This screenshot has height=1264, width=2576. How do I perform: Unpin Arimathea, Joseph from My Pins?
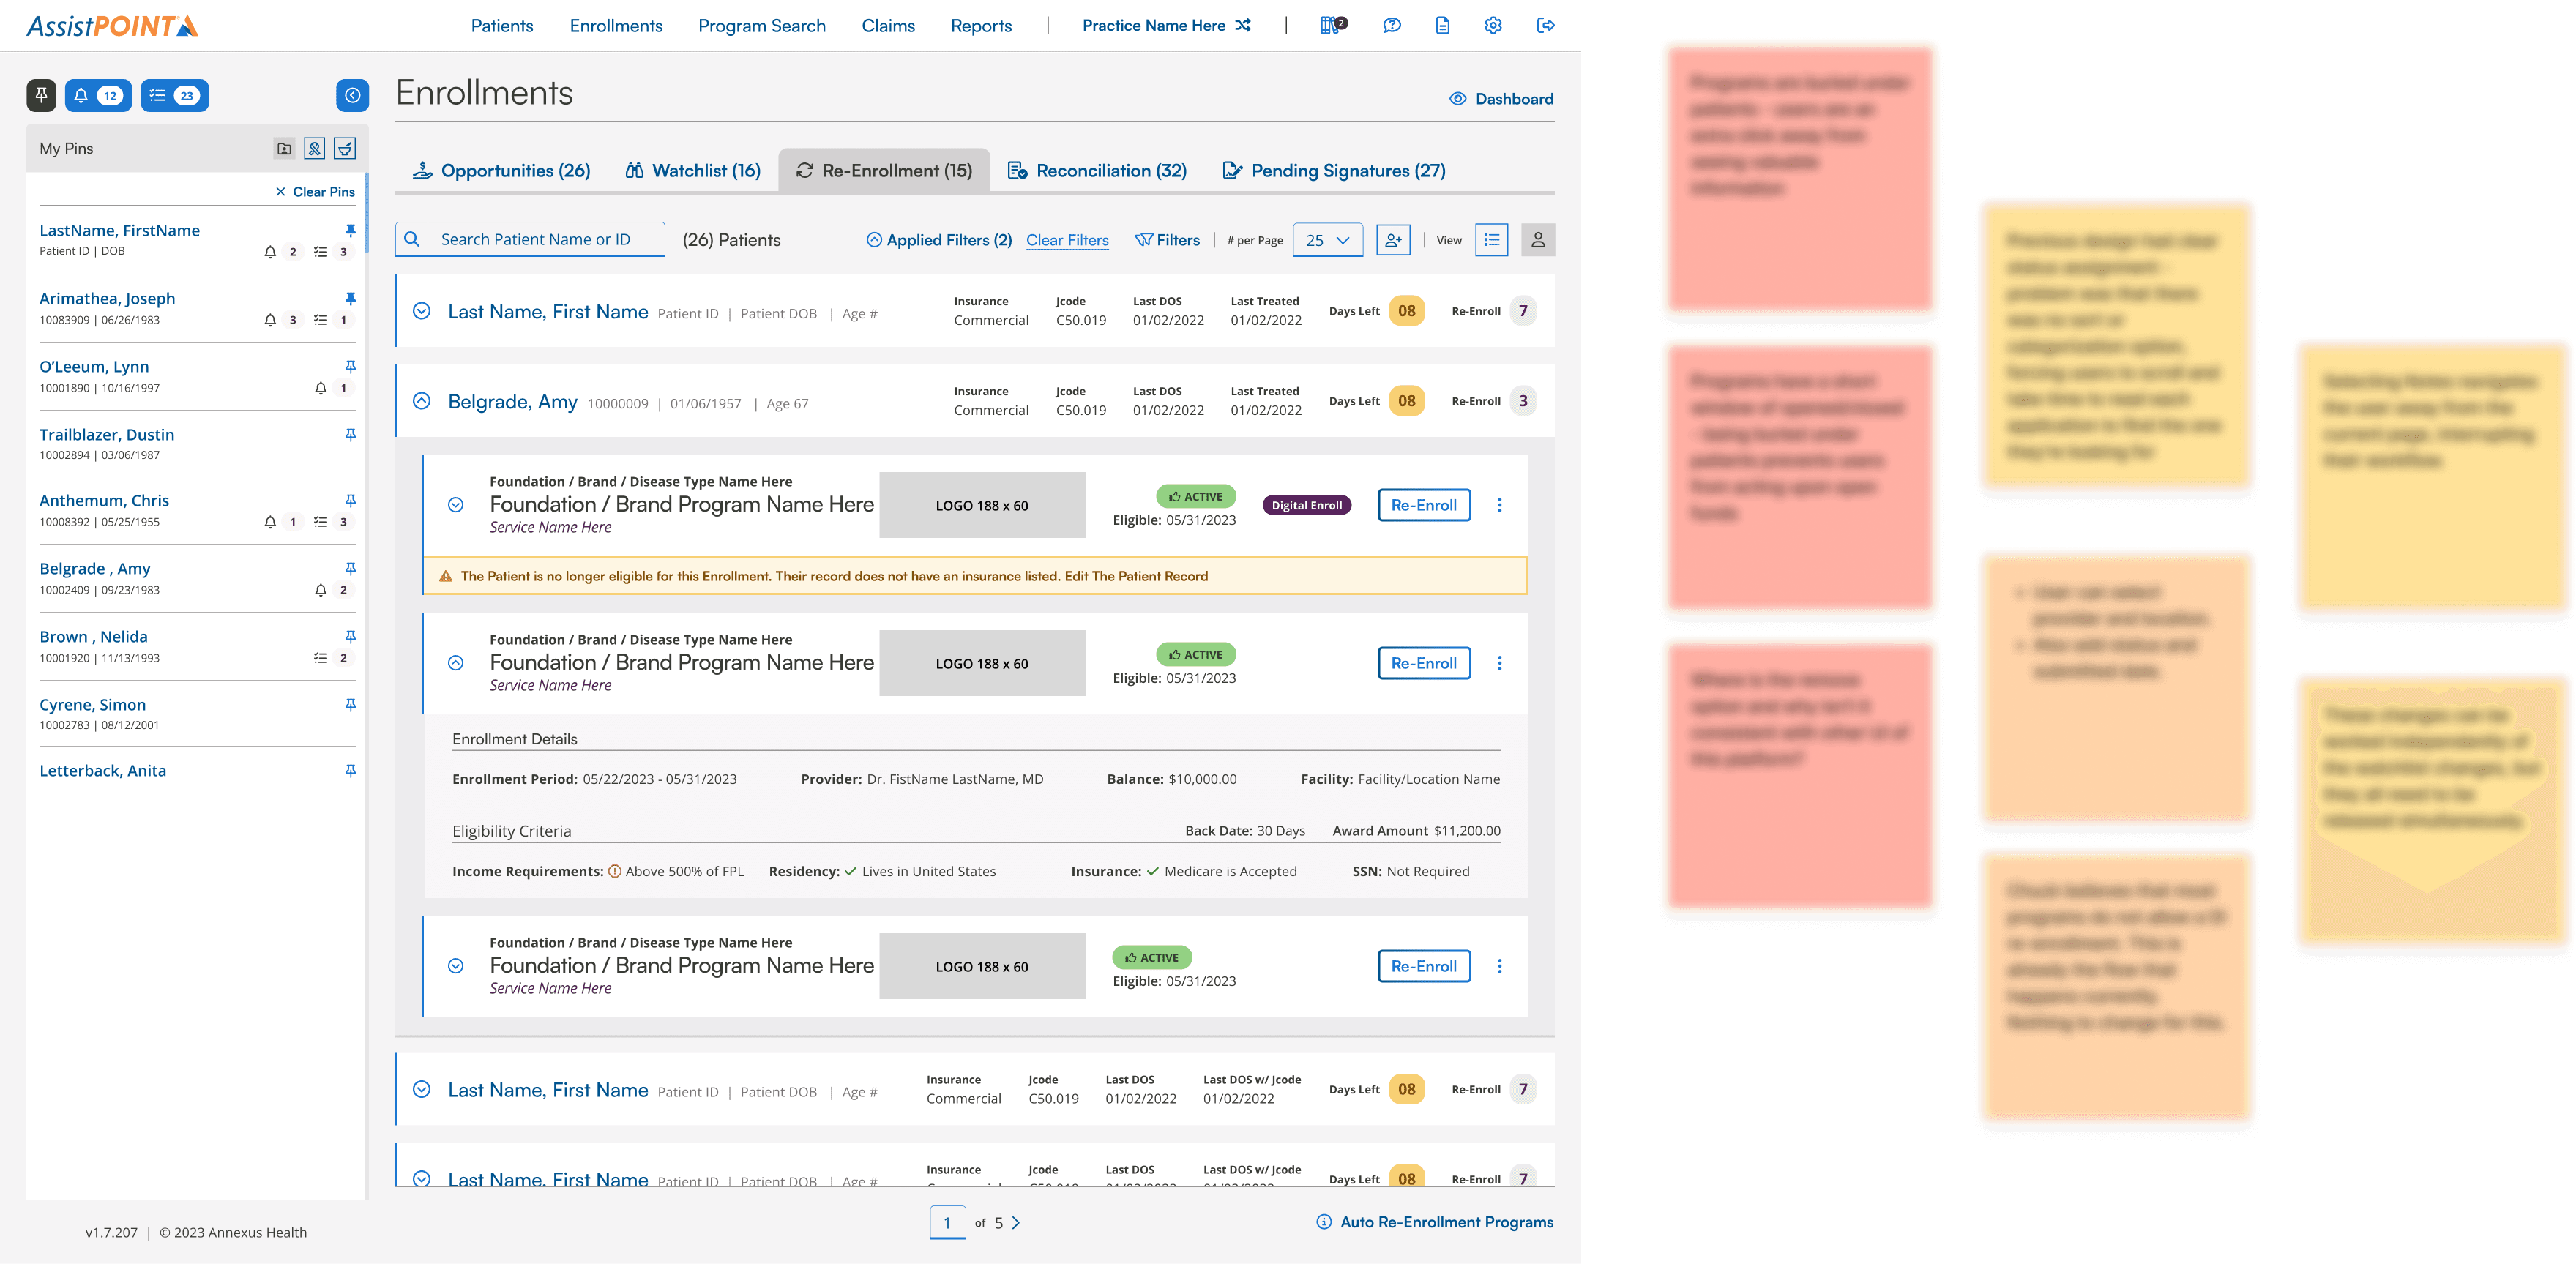[350, 299]
